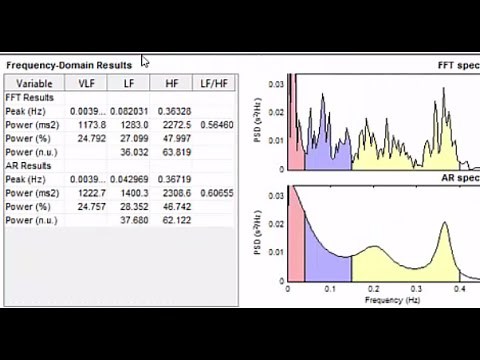Click FFT HF power value 2272.5
The image size is (480, 360).
[x=177, y=125]
